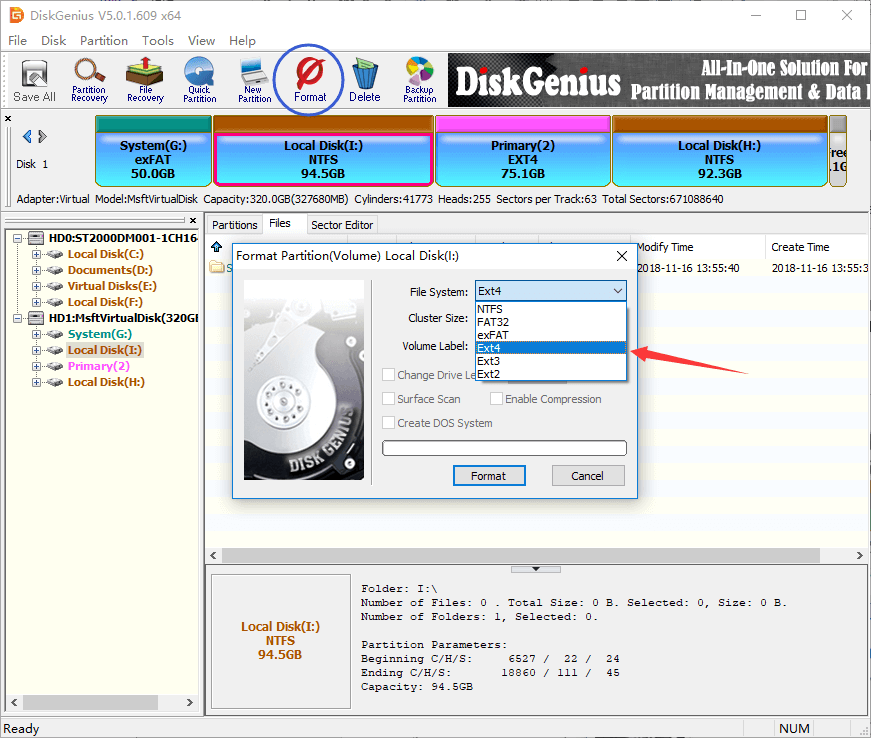Switch to the Sector Editor tab

[341, 225]
